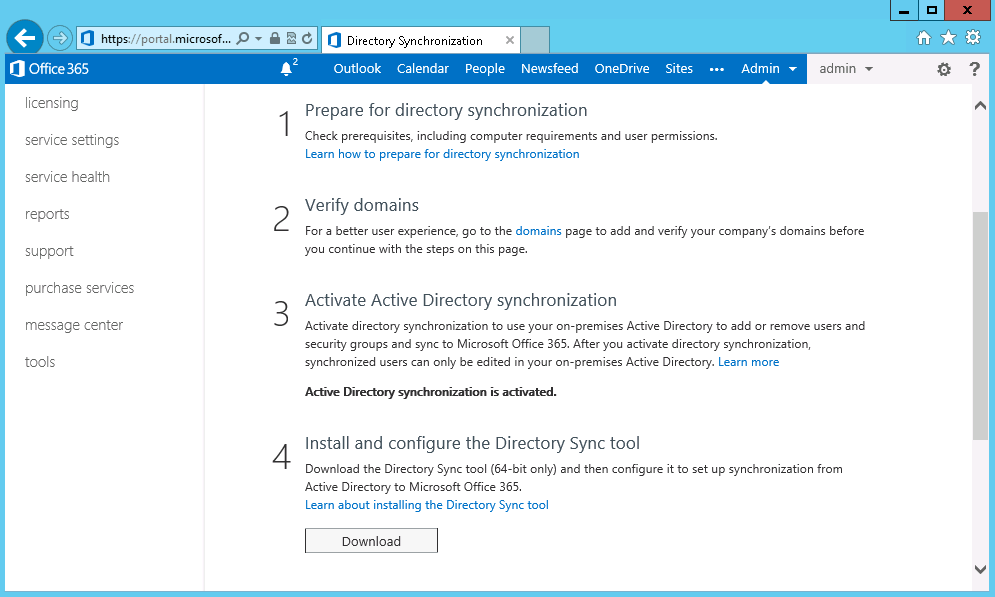Click the browser Back arrow button
The height and width of the screenshot is (597, 995).
click(25, 38)
